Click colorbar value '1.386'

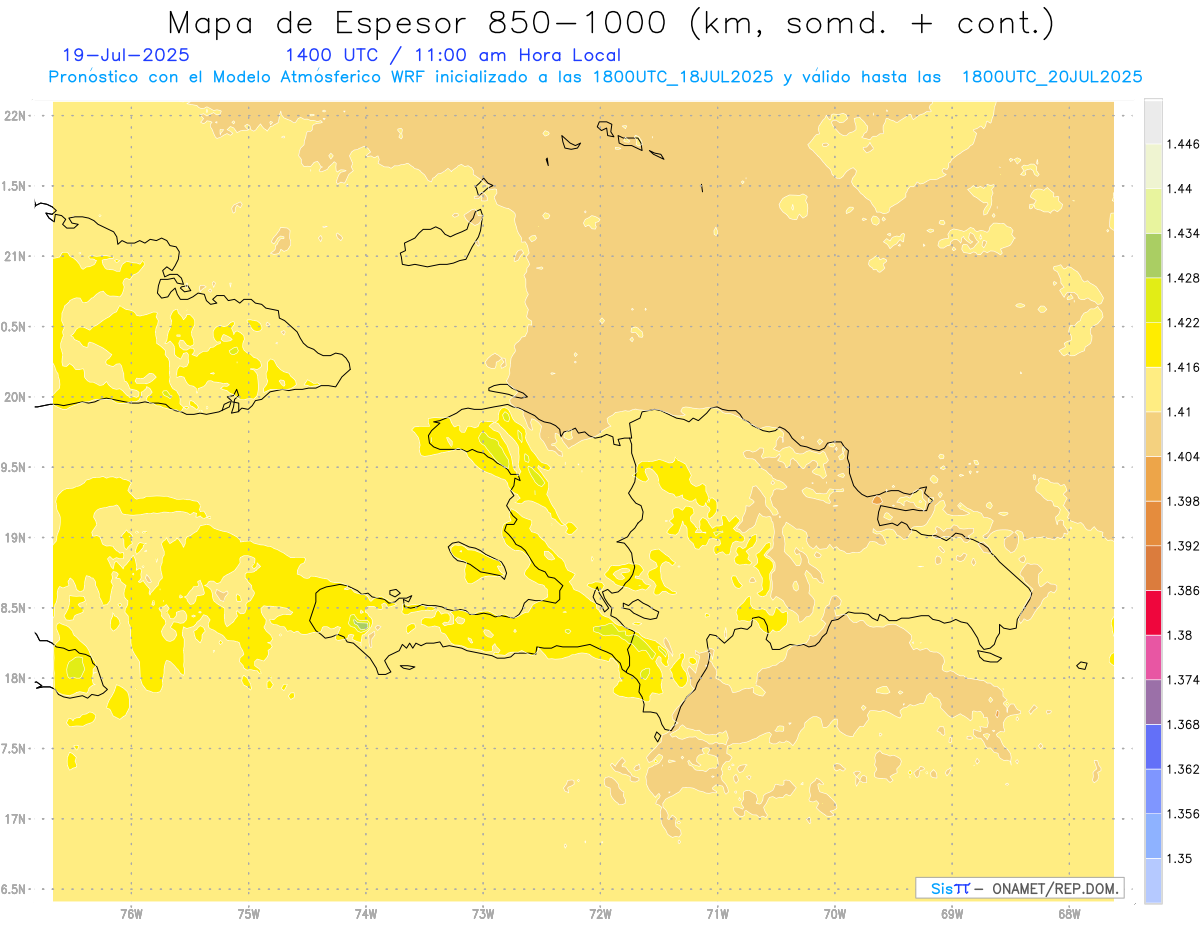pos(1183,590)
